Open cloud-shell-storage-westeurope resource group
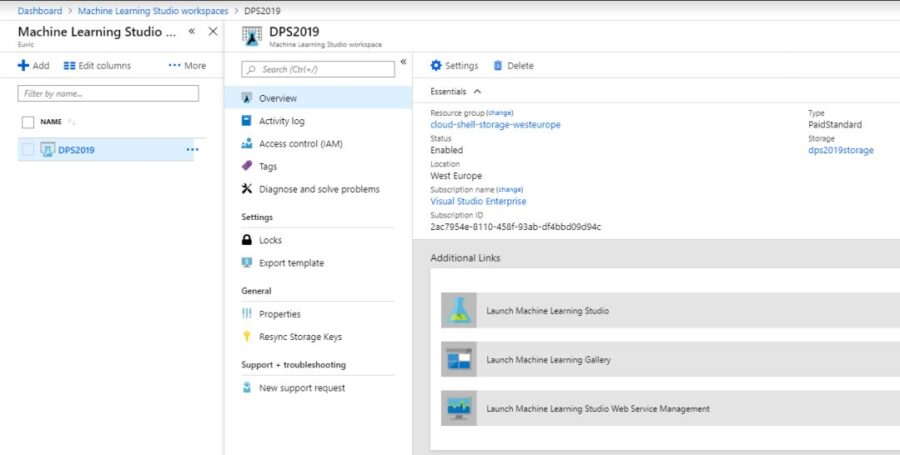This screenshot has width=900, height=455. point(495,125)
